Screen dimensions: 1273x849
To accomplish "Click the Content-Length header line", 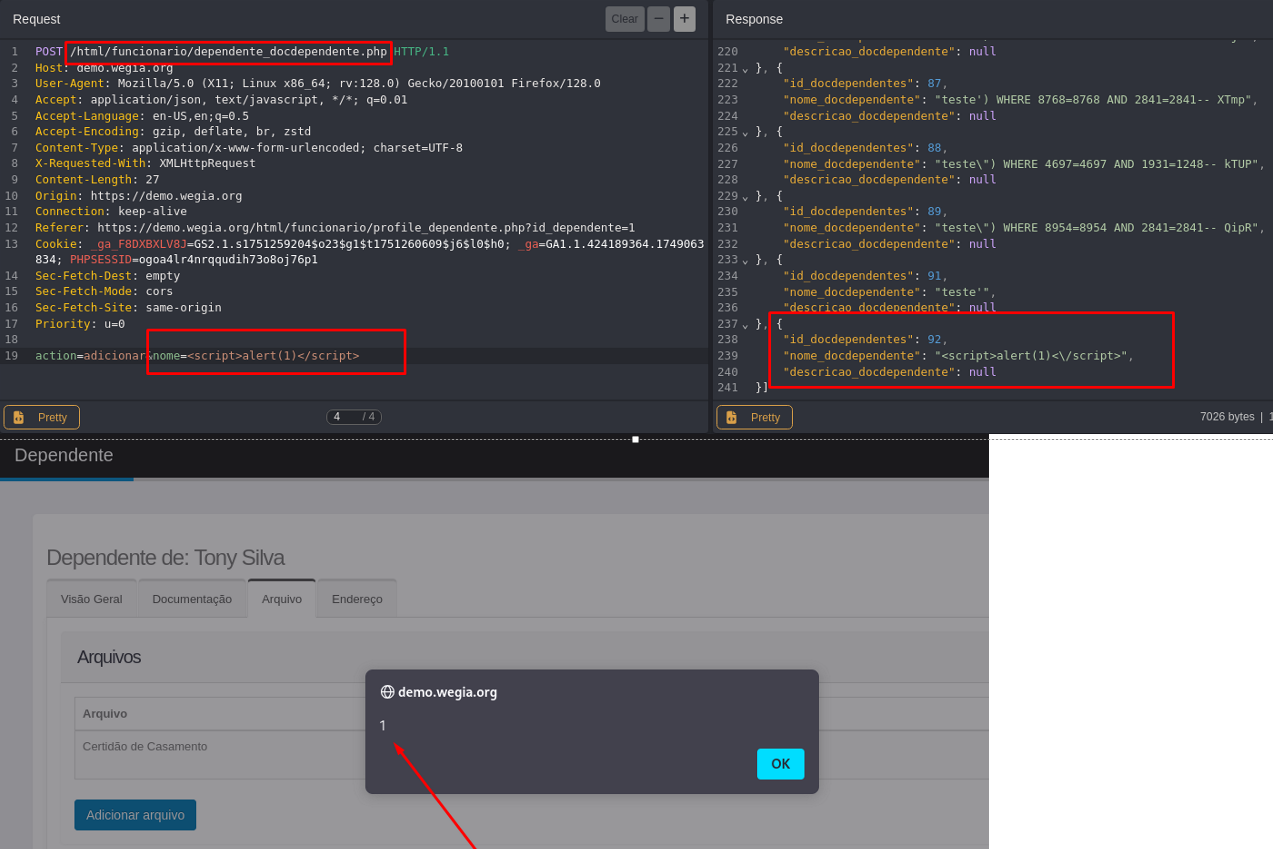I will (97, 179).
